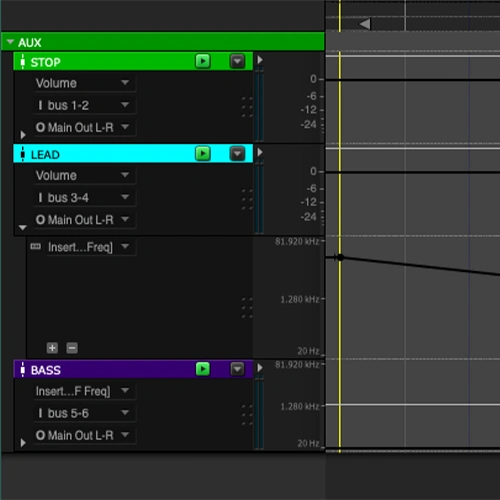Click the arrow right of LEAD header

pyautogui.click(x=260, y=152)
